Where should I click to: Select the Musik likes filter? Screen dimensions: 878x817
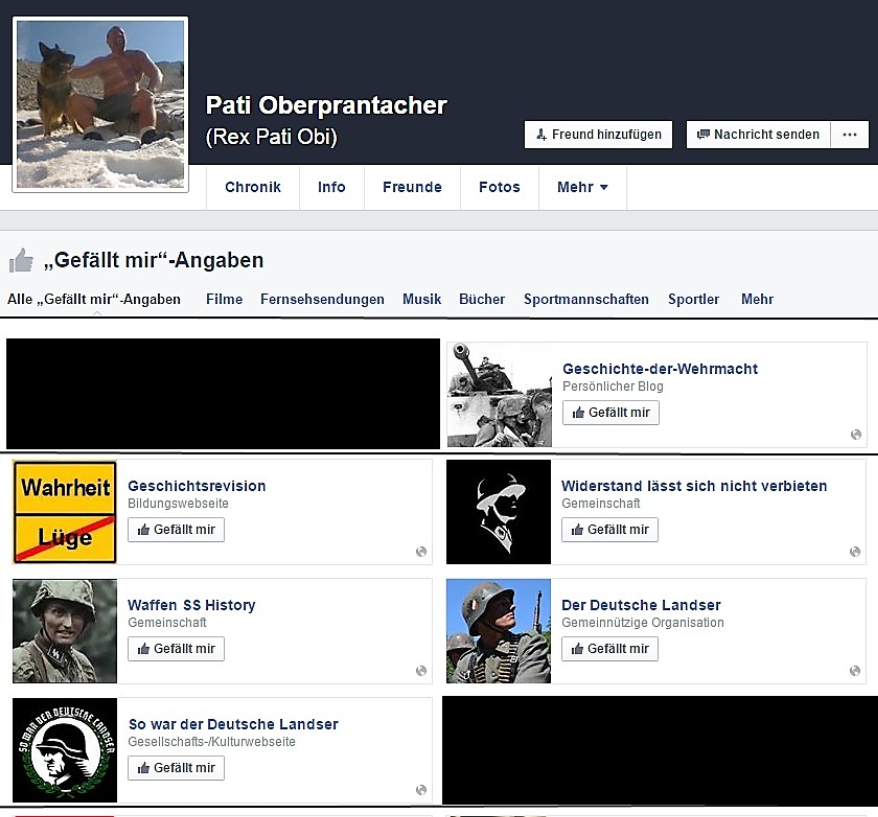click(x=422, y=300)
